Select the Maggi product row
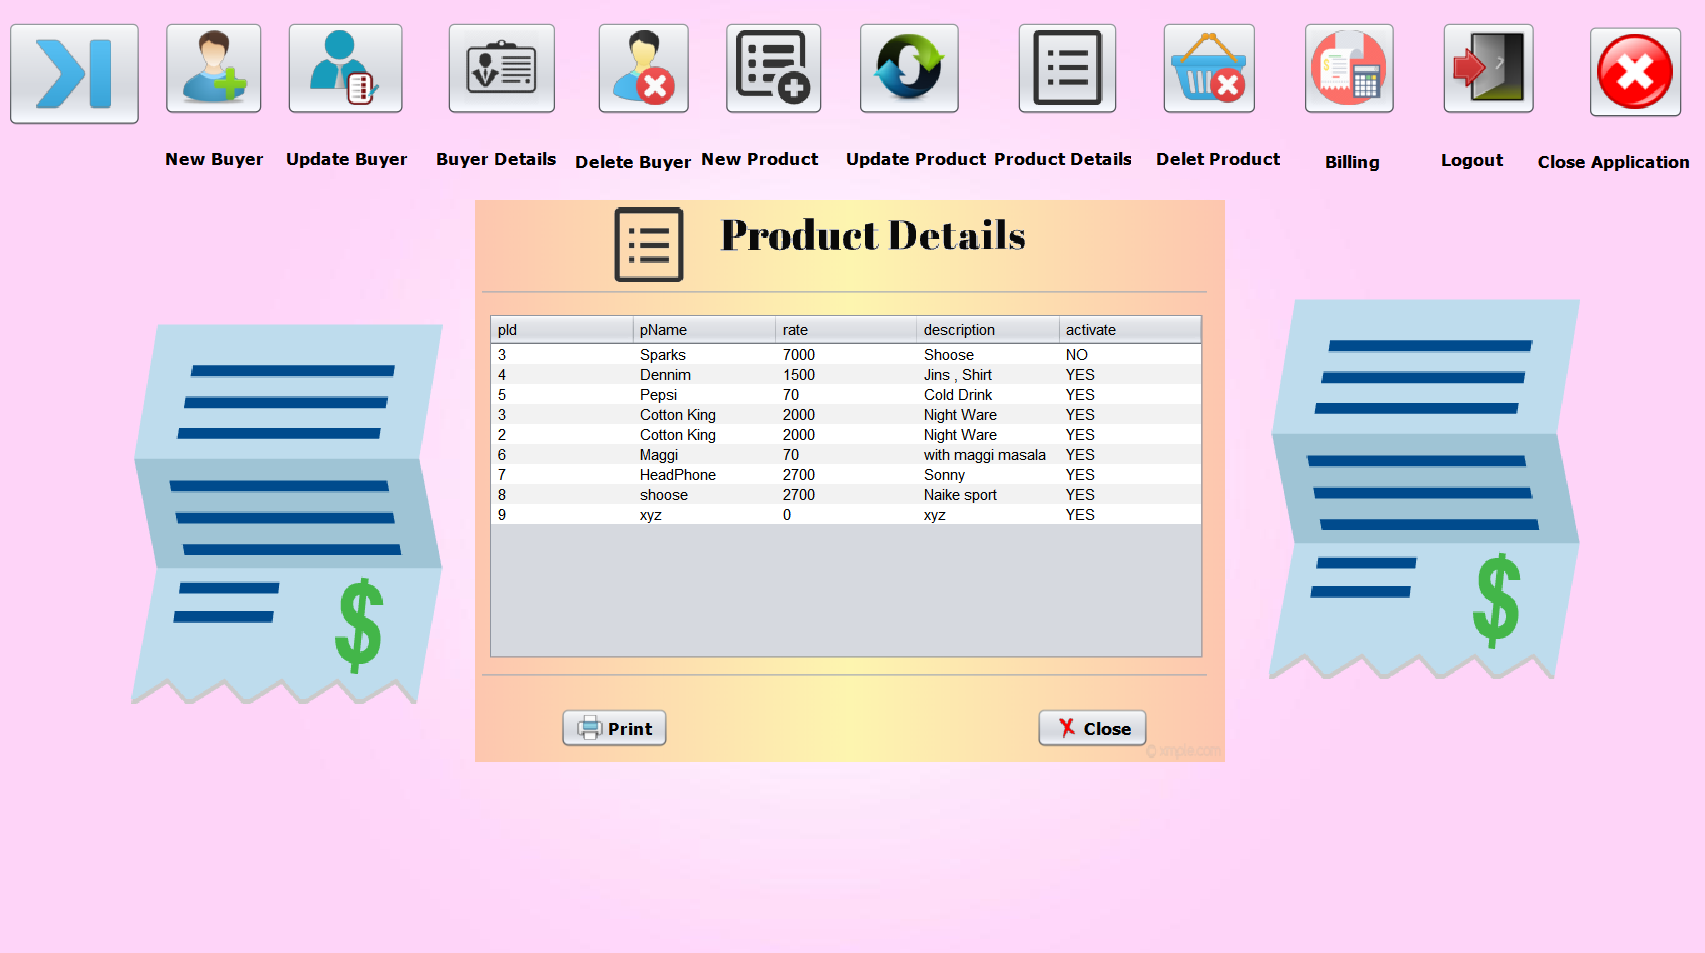Viewport: 1705px width, 953px height. click(846, 455)
